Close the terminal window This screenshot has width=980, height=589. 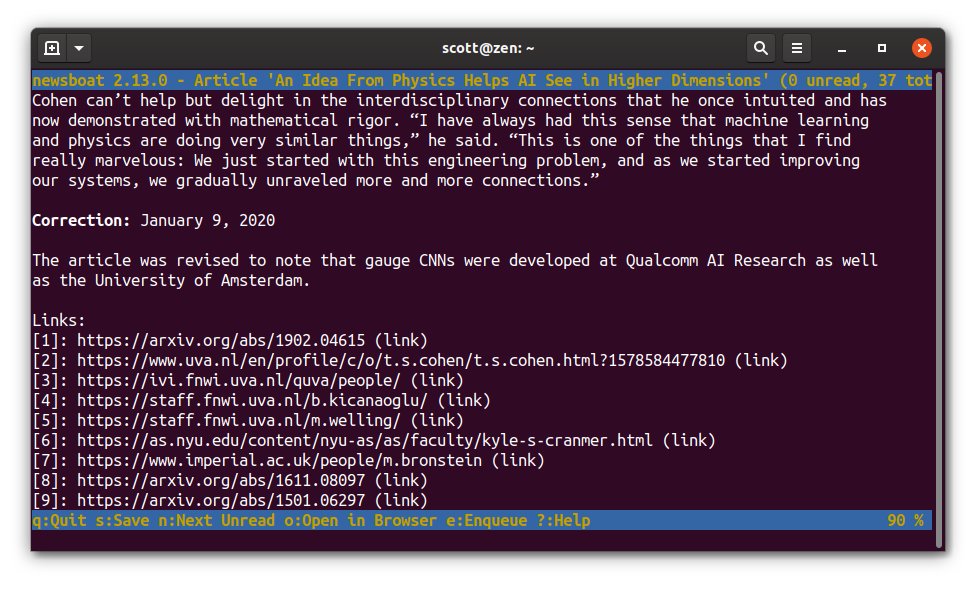click(922, 48)
